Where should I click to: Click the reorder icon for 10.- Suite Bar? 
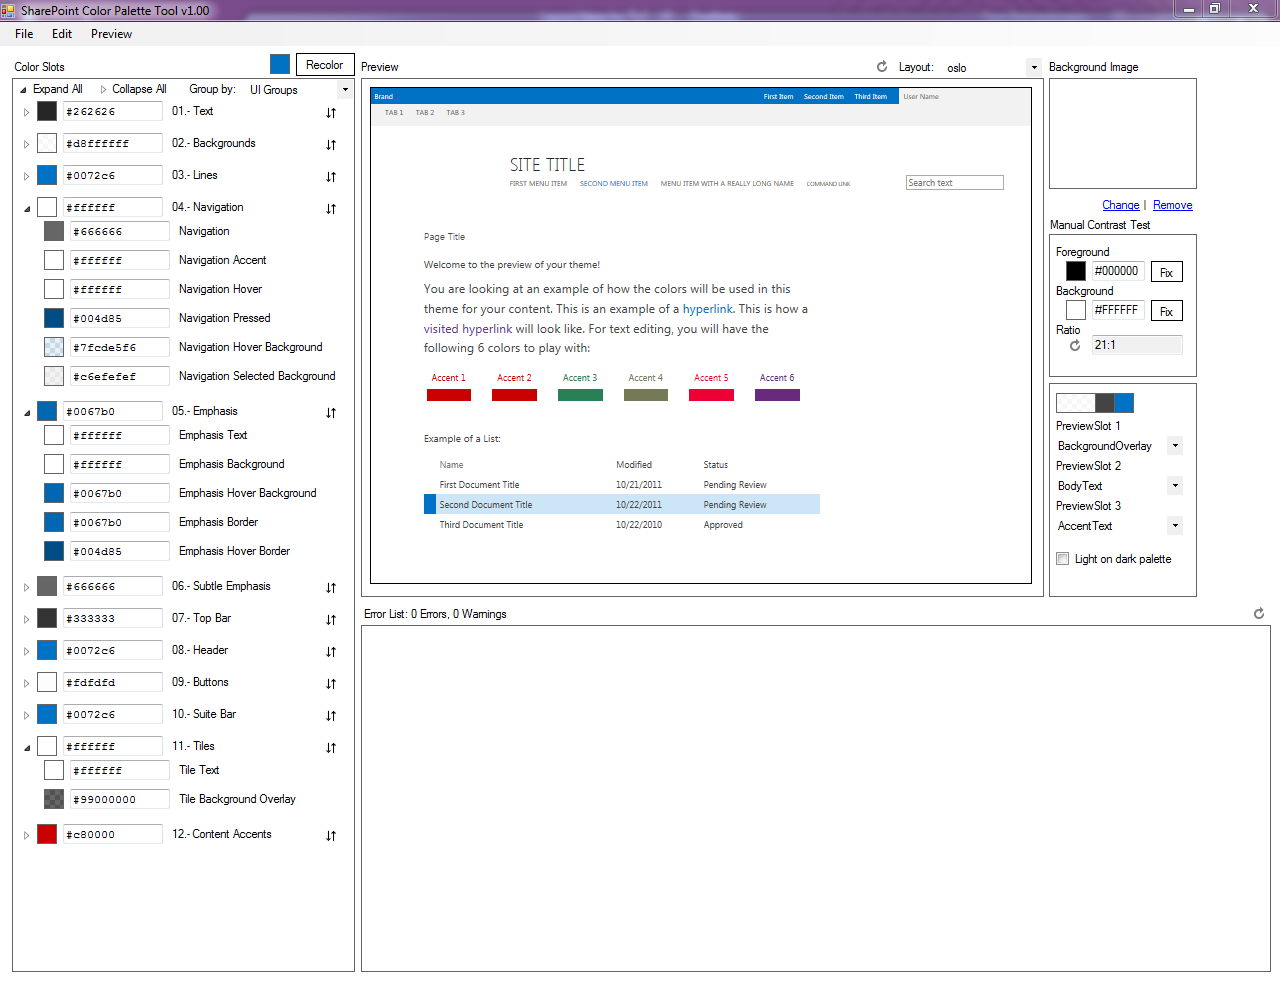[330, 715]
